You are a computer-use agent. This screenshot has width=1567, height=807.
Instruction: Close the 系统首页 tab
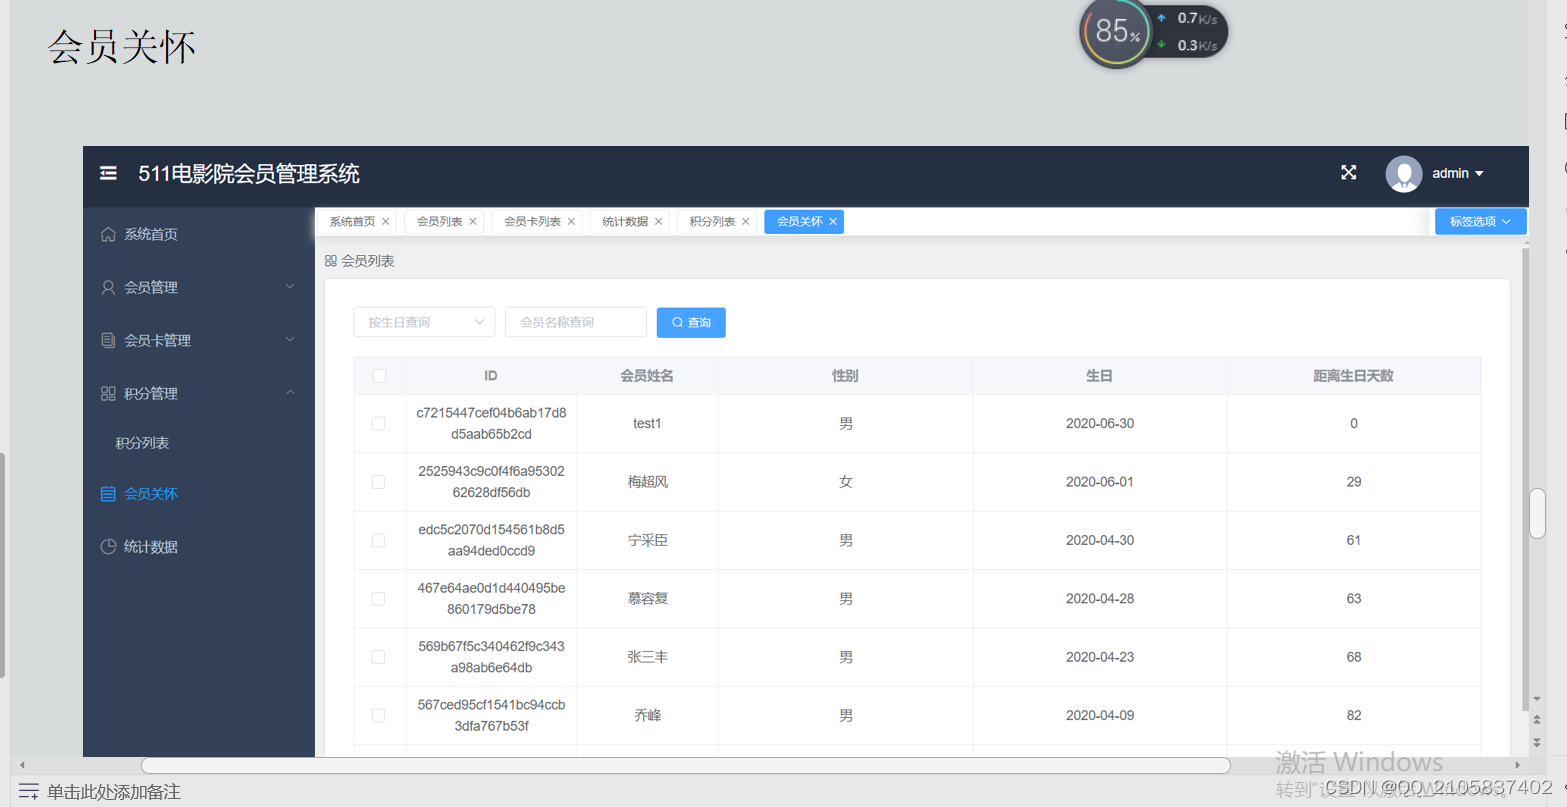(x=386, y=222)
